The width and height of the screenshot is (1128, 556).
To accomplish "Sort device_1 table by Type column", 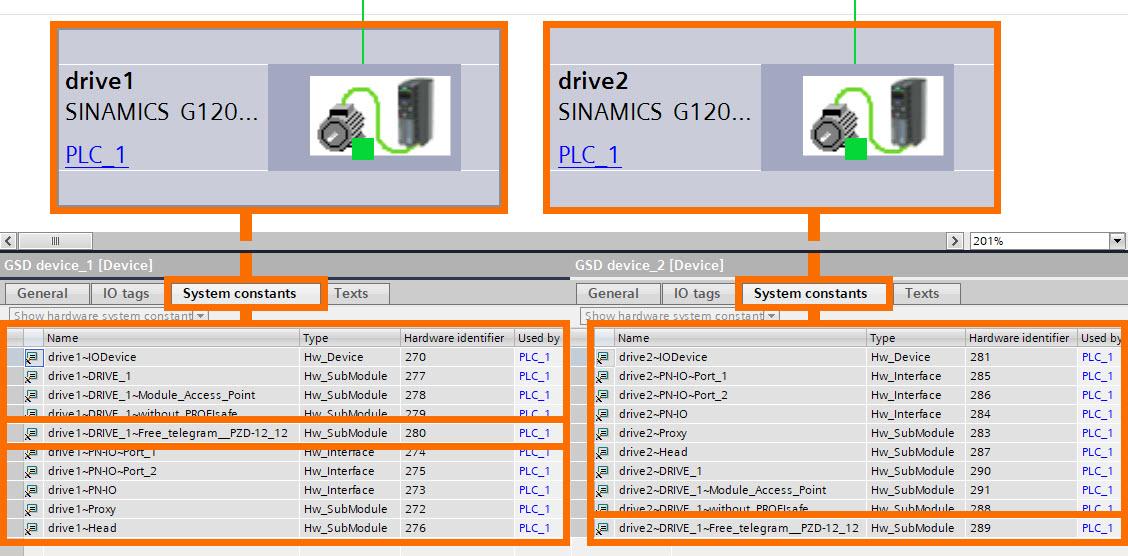I will tap(350, 338).
